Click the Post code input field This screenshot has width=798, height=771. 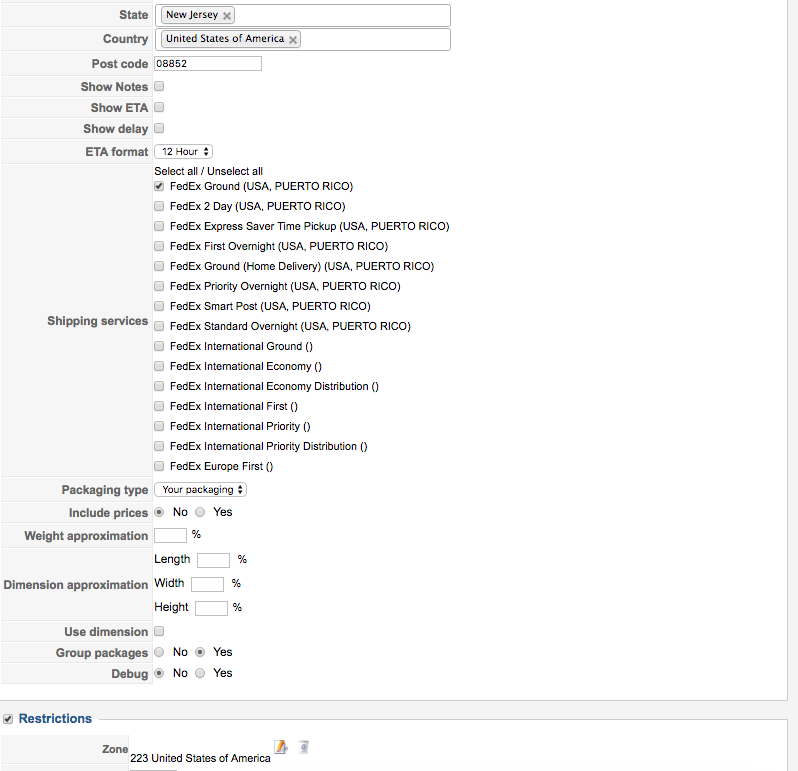point(208,64)
